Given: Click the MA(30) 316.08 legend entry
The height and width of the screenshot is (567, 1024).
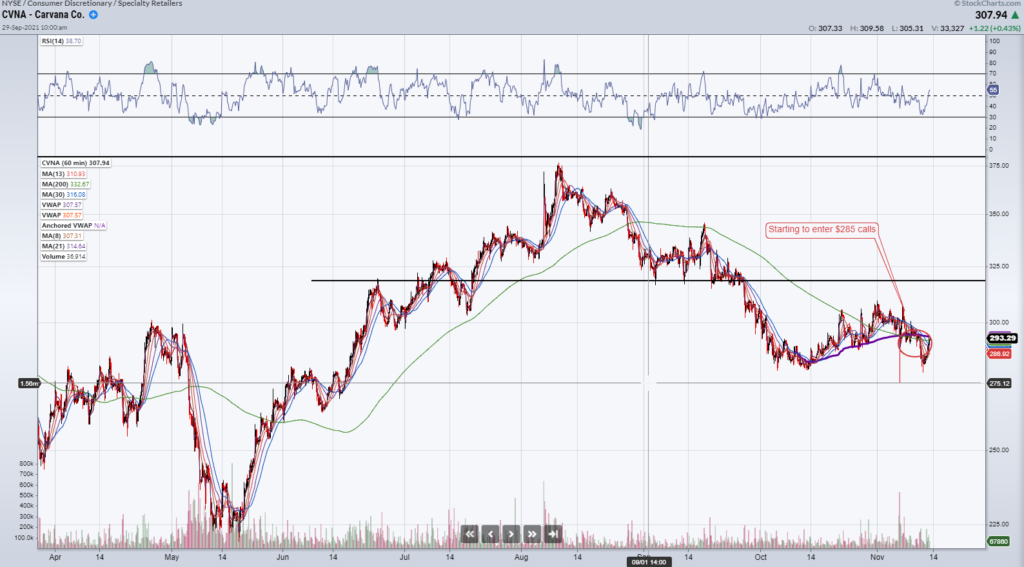Looking at the screenshot, I should pyautogui.click(x=63, y=195).
